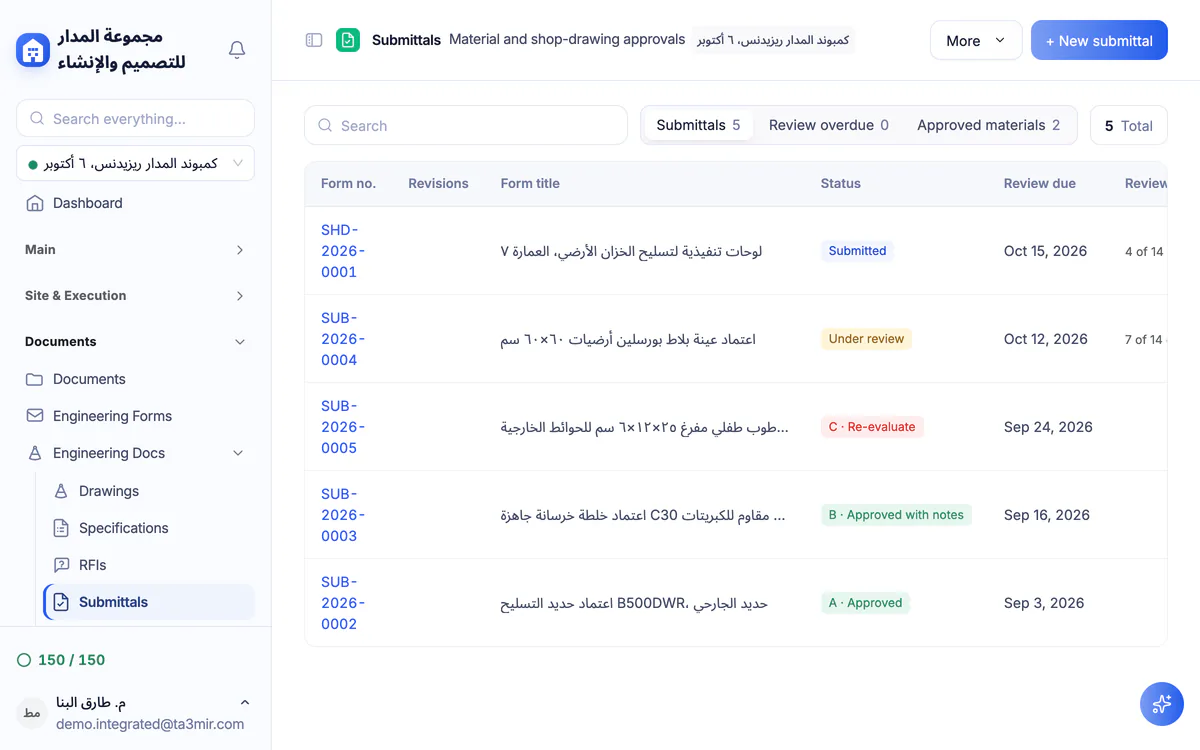The width and height of the screenshot is (1200, 750).
Task: Open the More dropdown
Action: click(976, 40)
